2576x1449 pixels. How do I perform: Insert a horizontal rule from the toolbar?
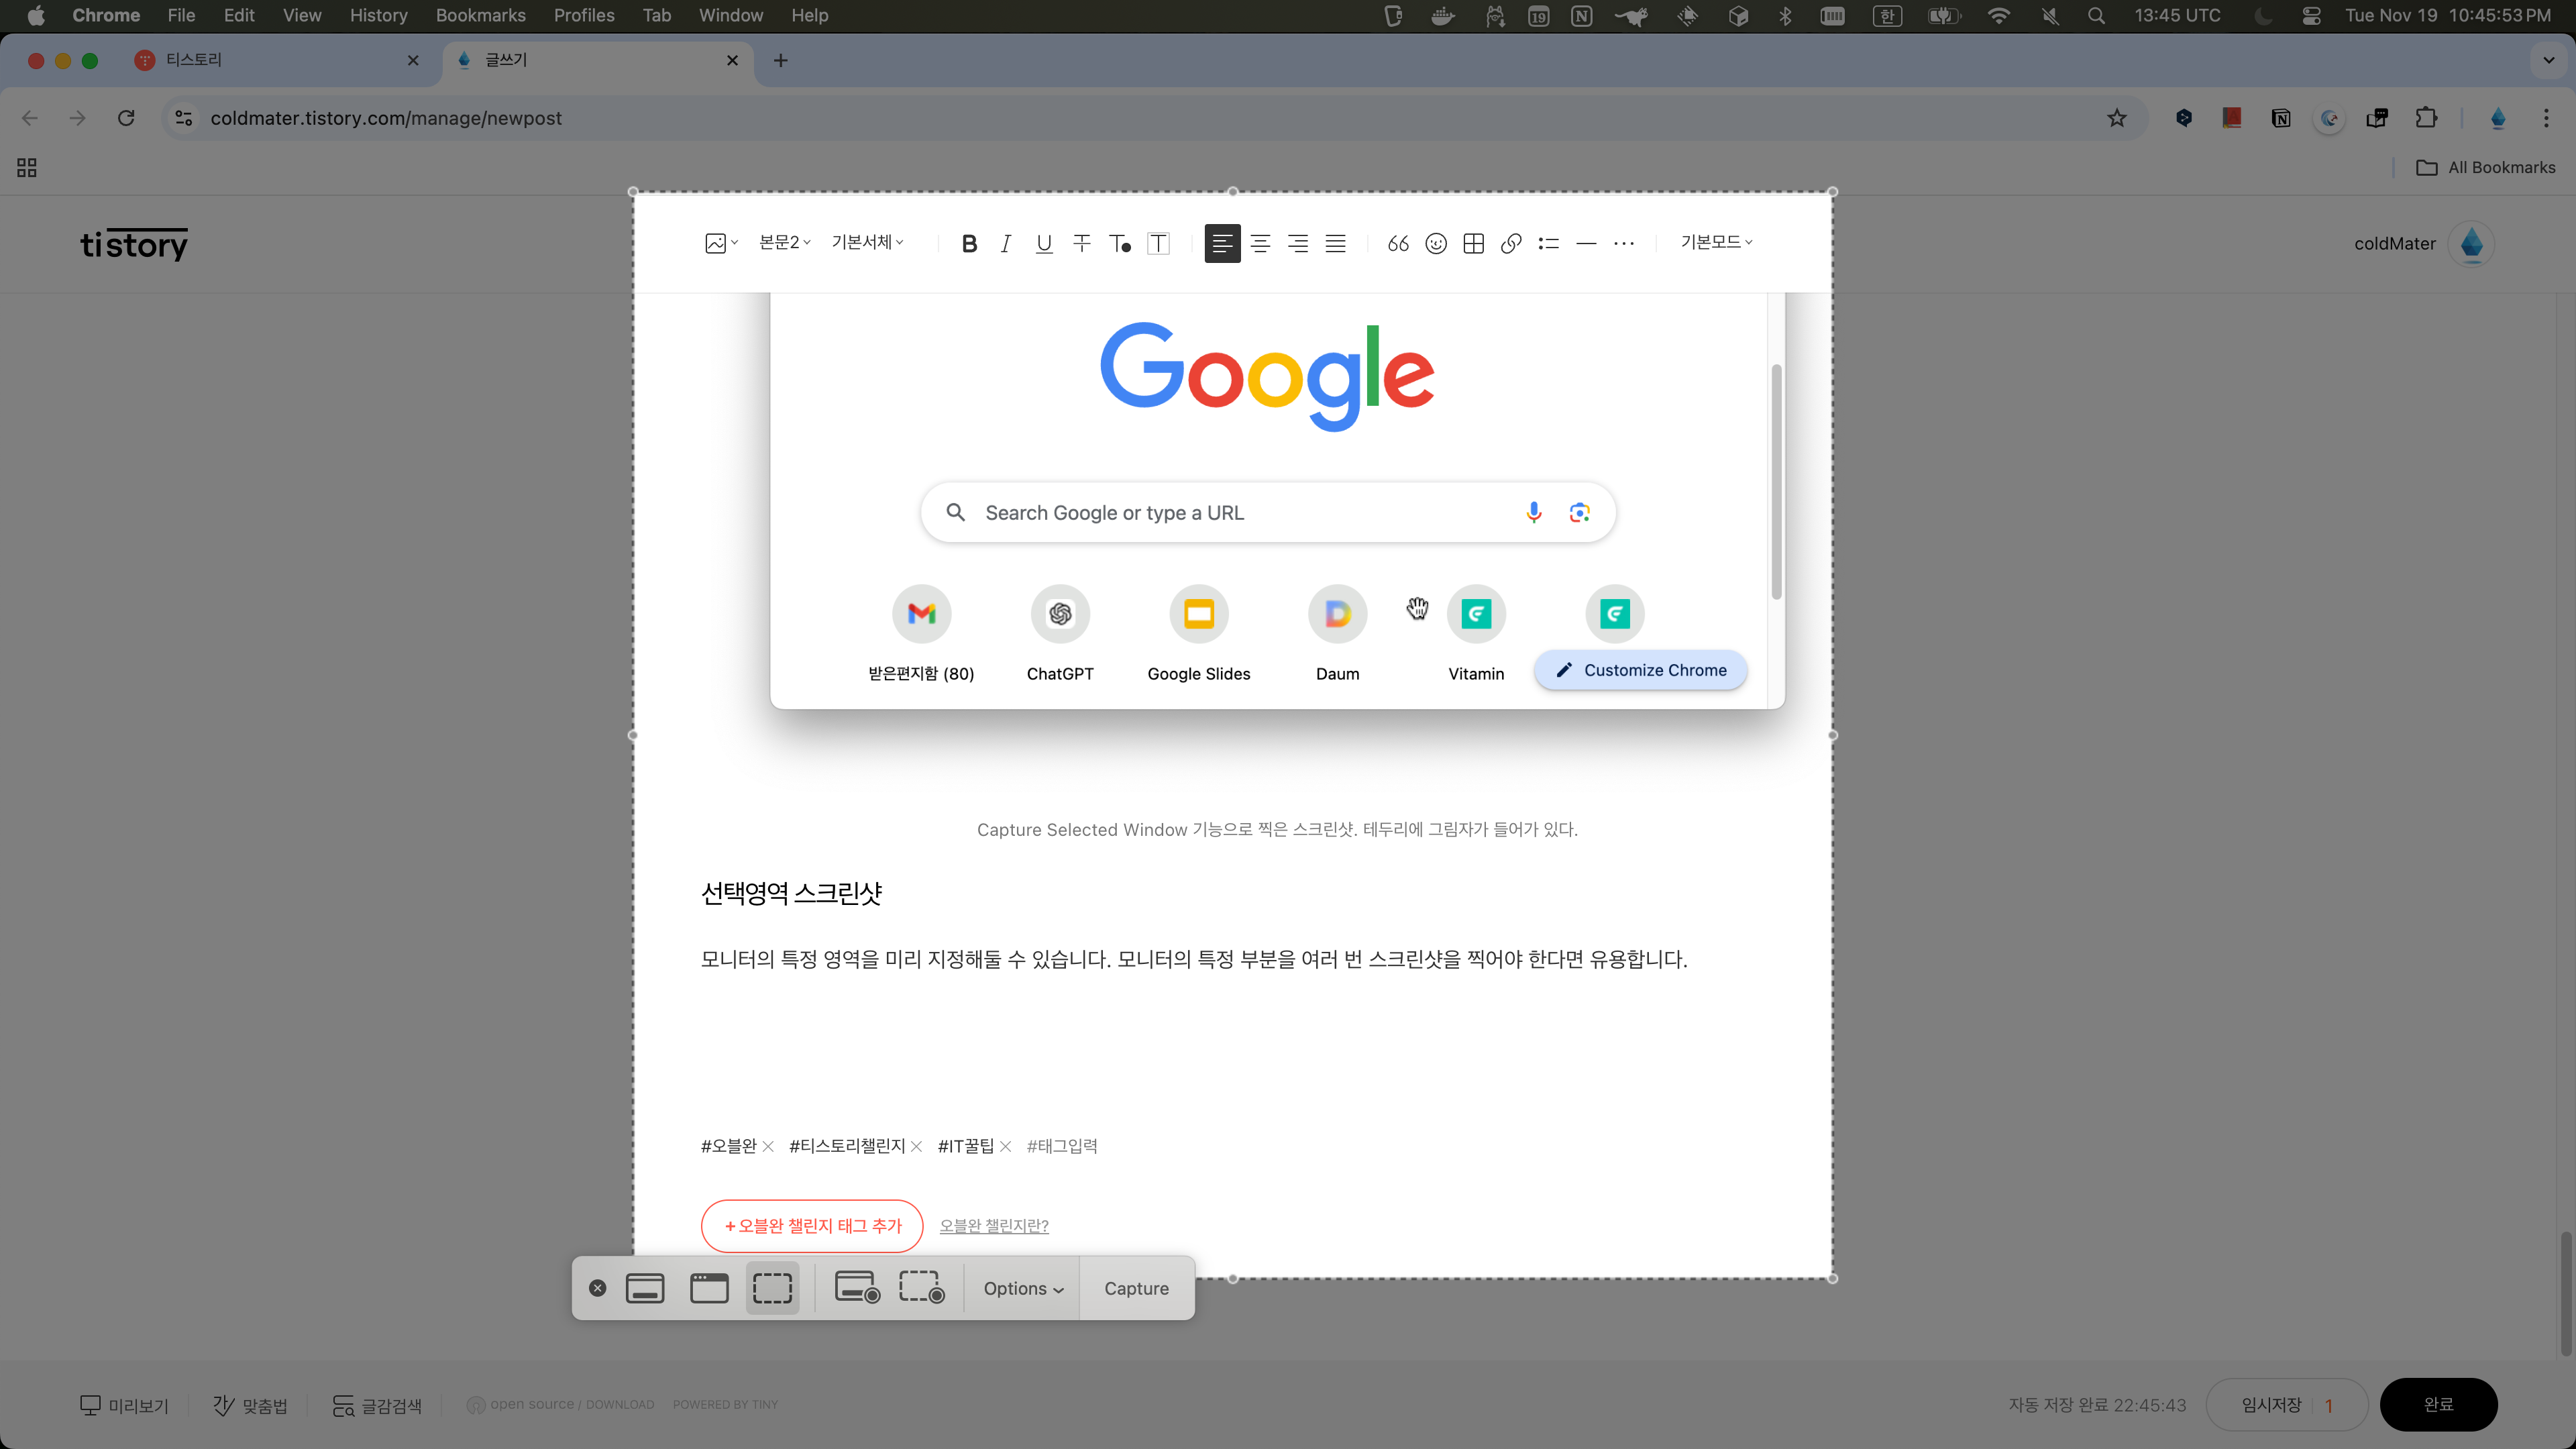click(x=1586, y=243)
